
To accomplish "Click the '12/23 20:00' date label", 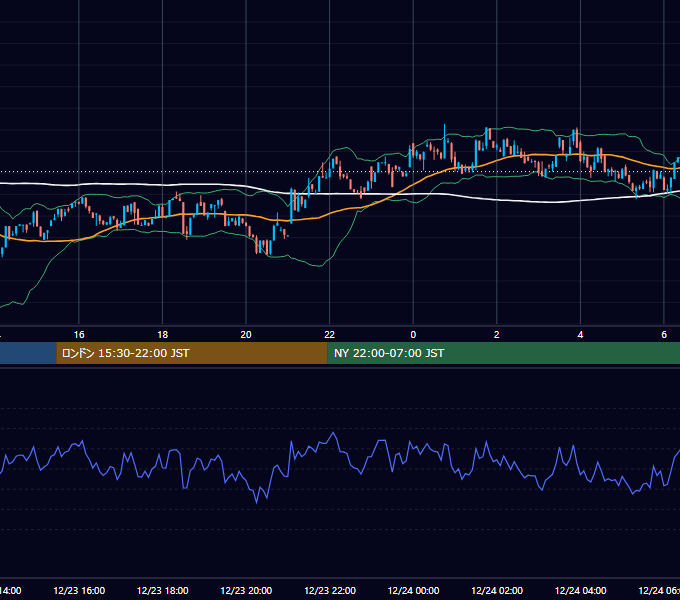I will point(246,590).
